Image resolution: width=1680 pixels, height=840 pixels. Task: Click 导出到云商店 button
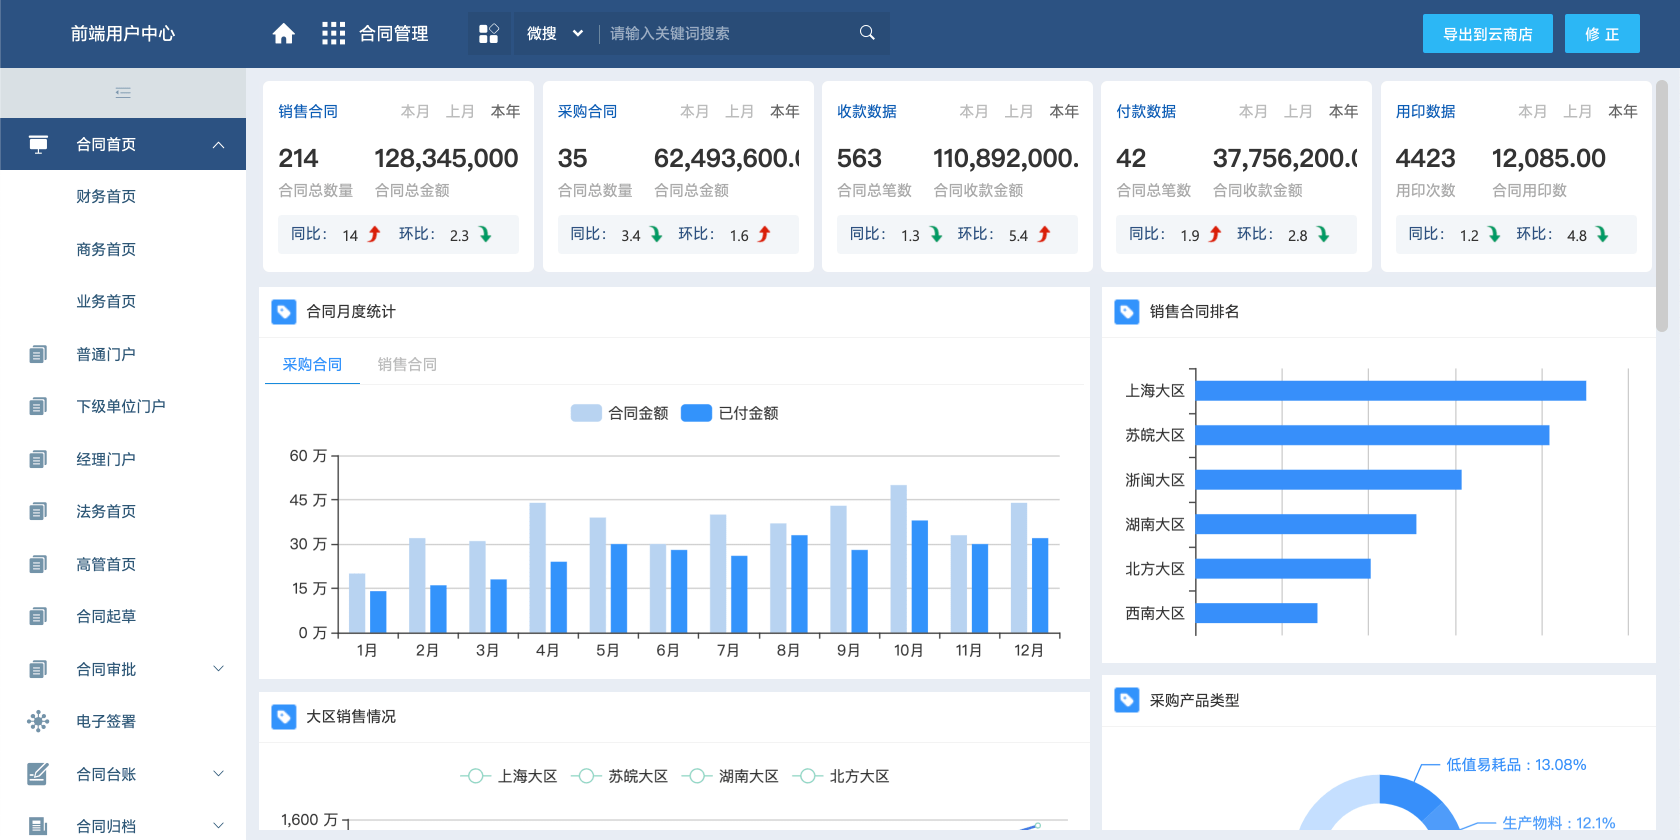click(x=1488, y=34)
